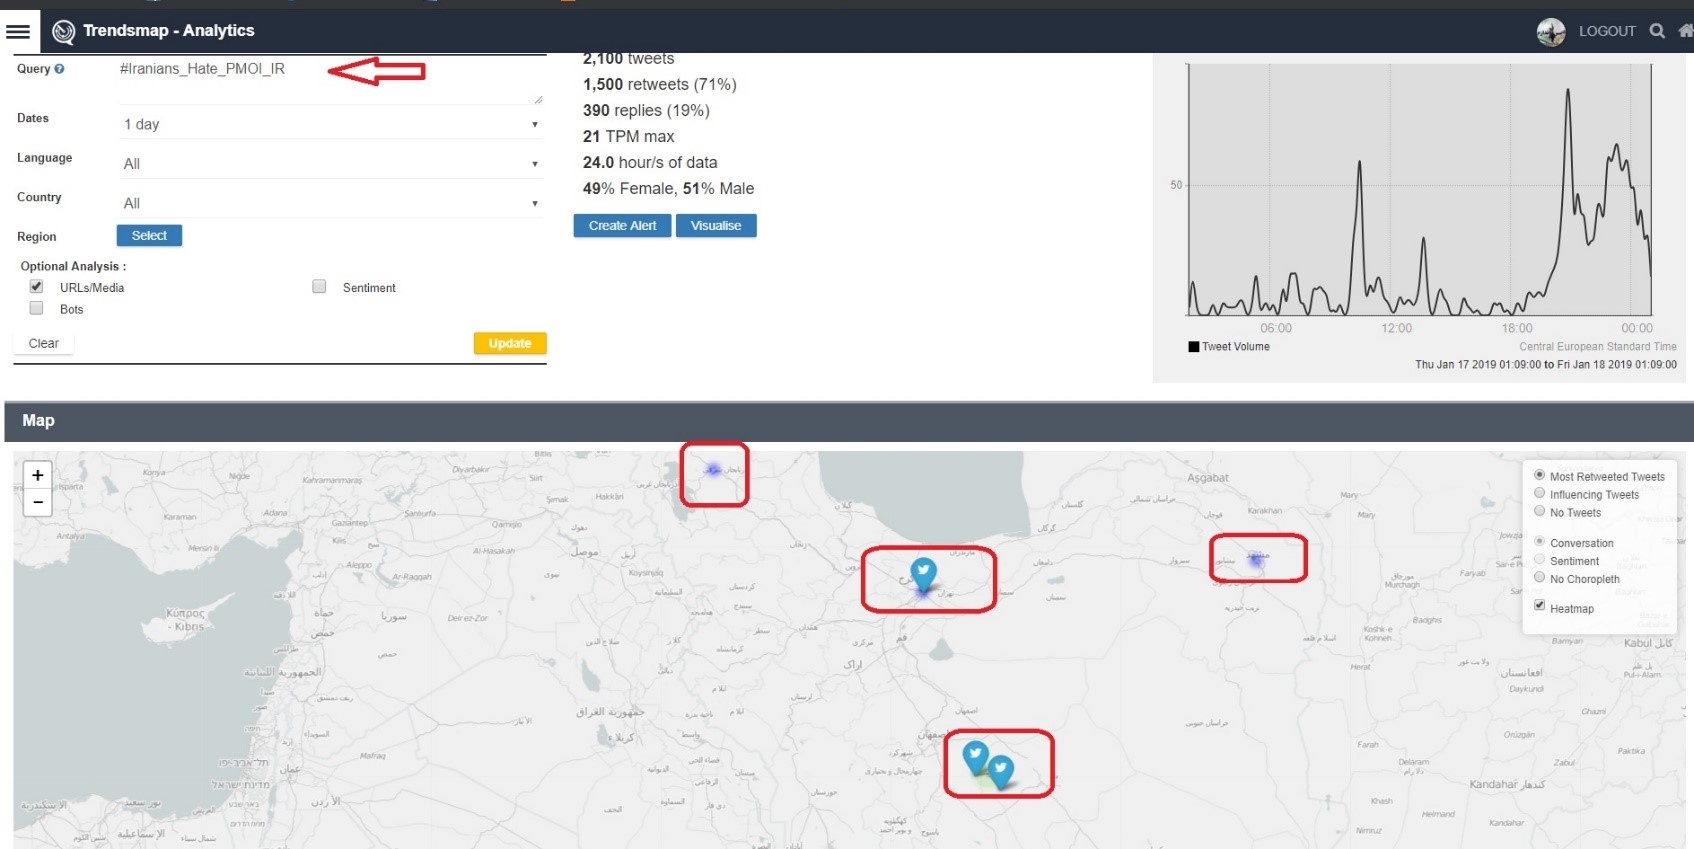This screenshot has width=1694, height=849.
Task: Zoom out on the map
Action: 38,502
